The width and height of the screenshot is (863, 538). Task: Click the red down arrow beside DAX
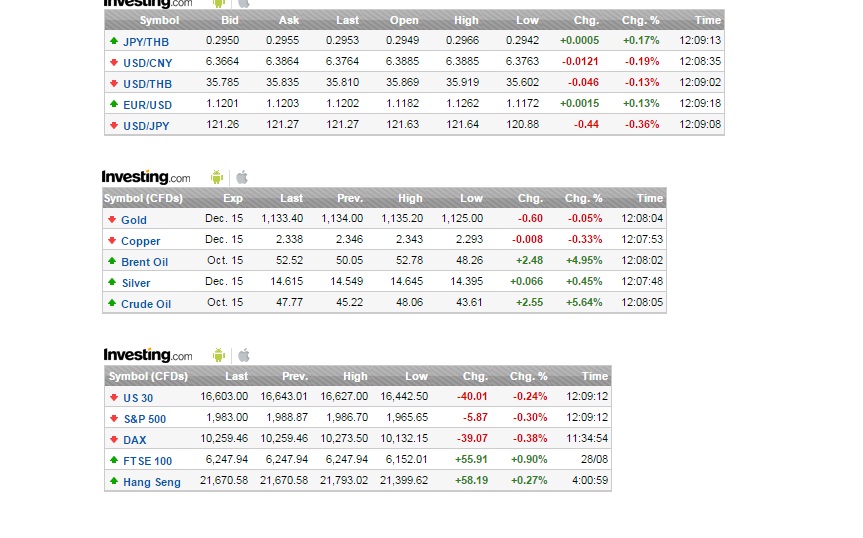114,440
